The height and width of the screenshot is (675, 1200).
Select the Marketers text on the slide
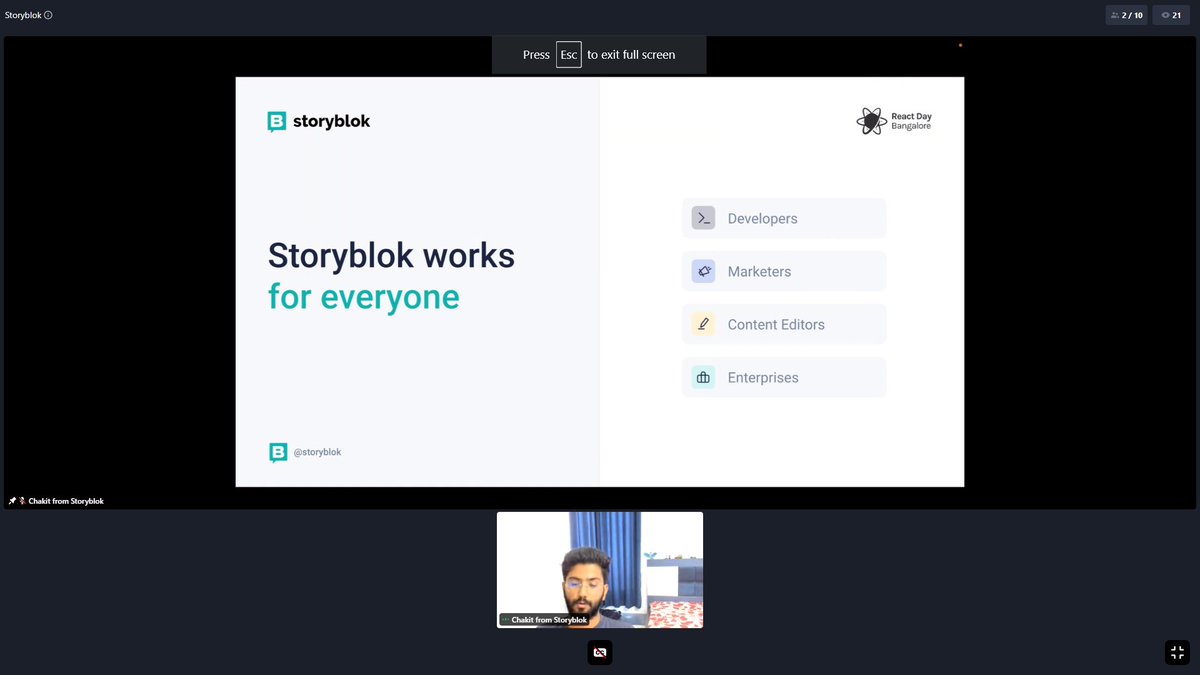pos(759,271)
